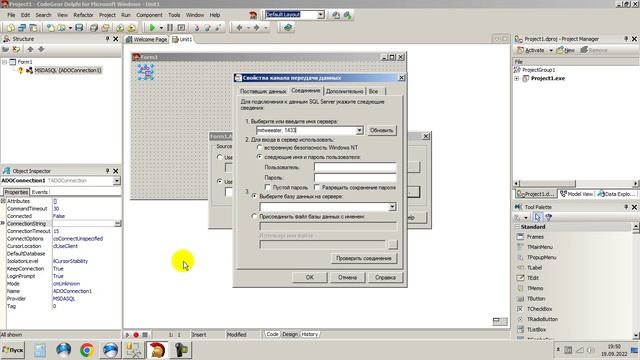Click the Pause toolbar icon
640x360 pixels.
tap(170, 28)
